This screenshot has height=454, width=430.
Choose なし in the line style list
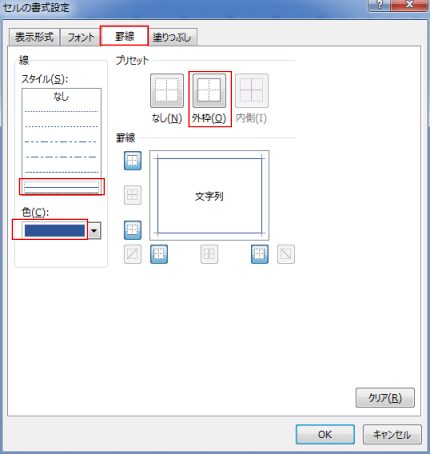(61, 97)
